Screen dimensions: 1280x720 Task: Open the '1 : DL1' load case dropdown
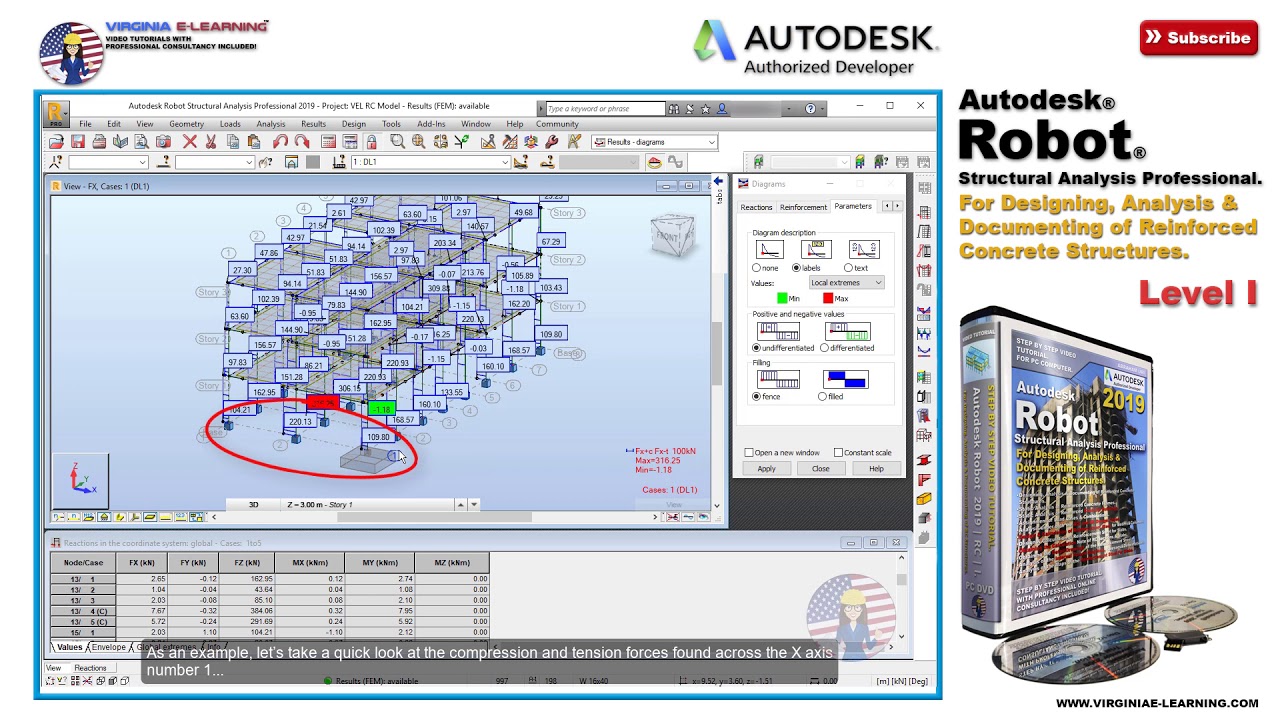(x=431, y=162)
